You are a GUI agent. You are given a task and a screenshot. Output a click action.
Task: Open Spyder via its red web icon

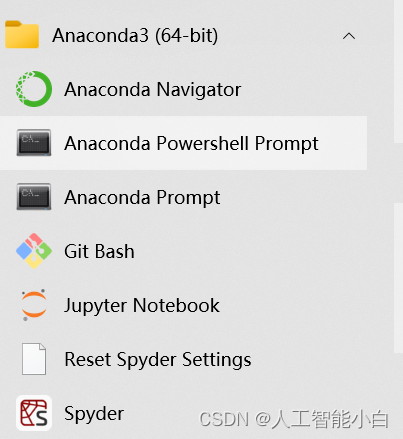(34, 413)
